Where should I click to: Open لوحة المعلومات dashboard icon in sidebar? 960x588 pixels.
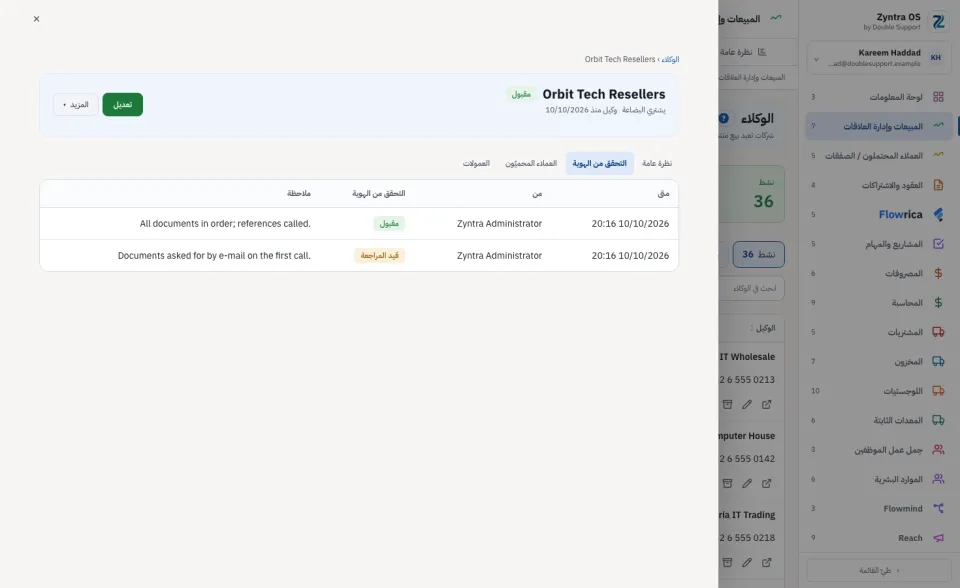tap(938, 97)
